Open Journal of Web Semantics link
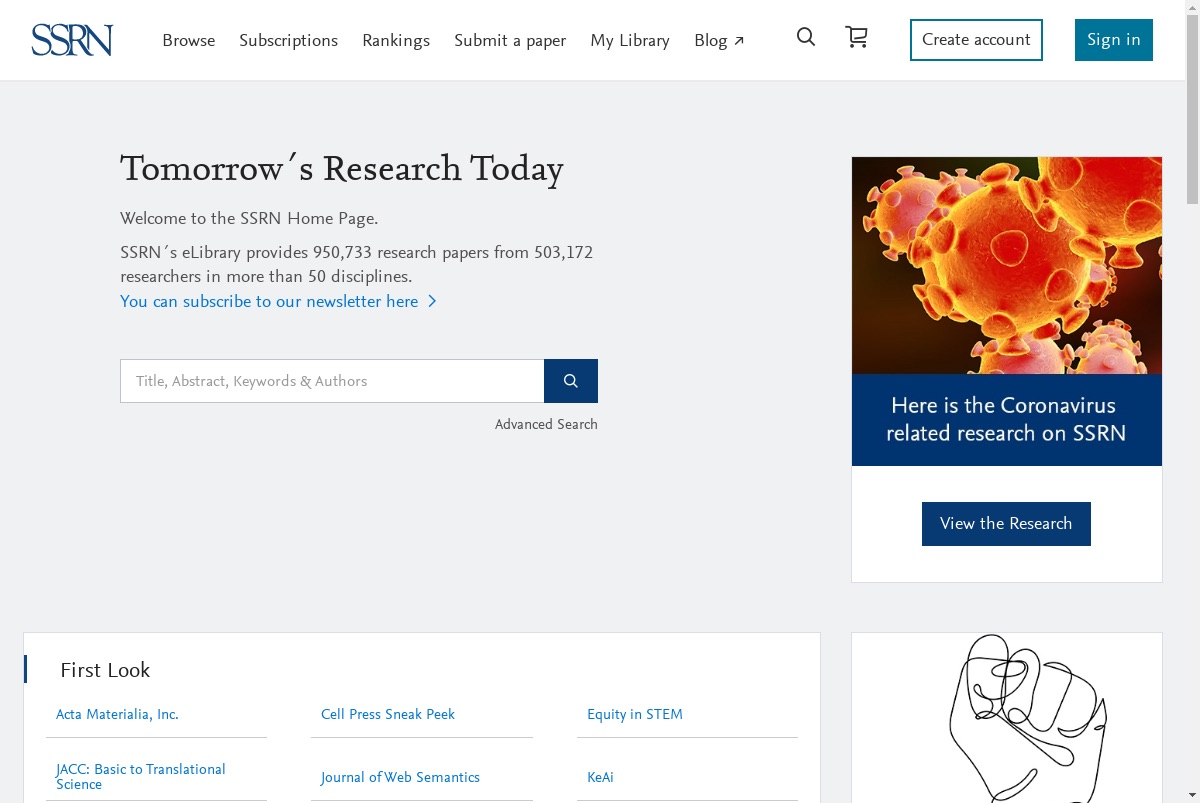 [400, 777]
